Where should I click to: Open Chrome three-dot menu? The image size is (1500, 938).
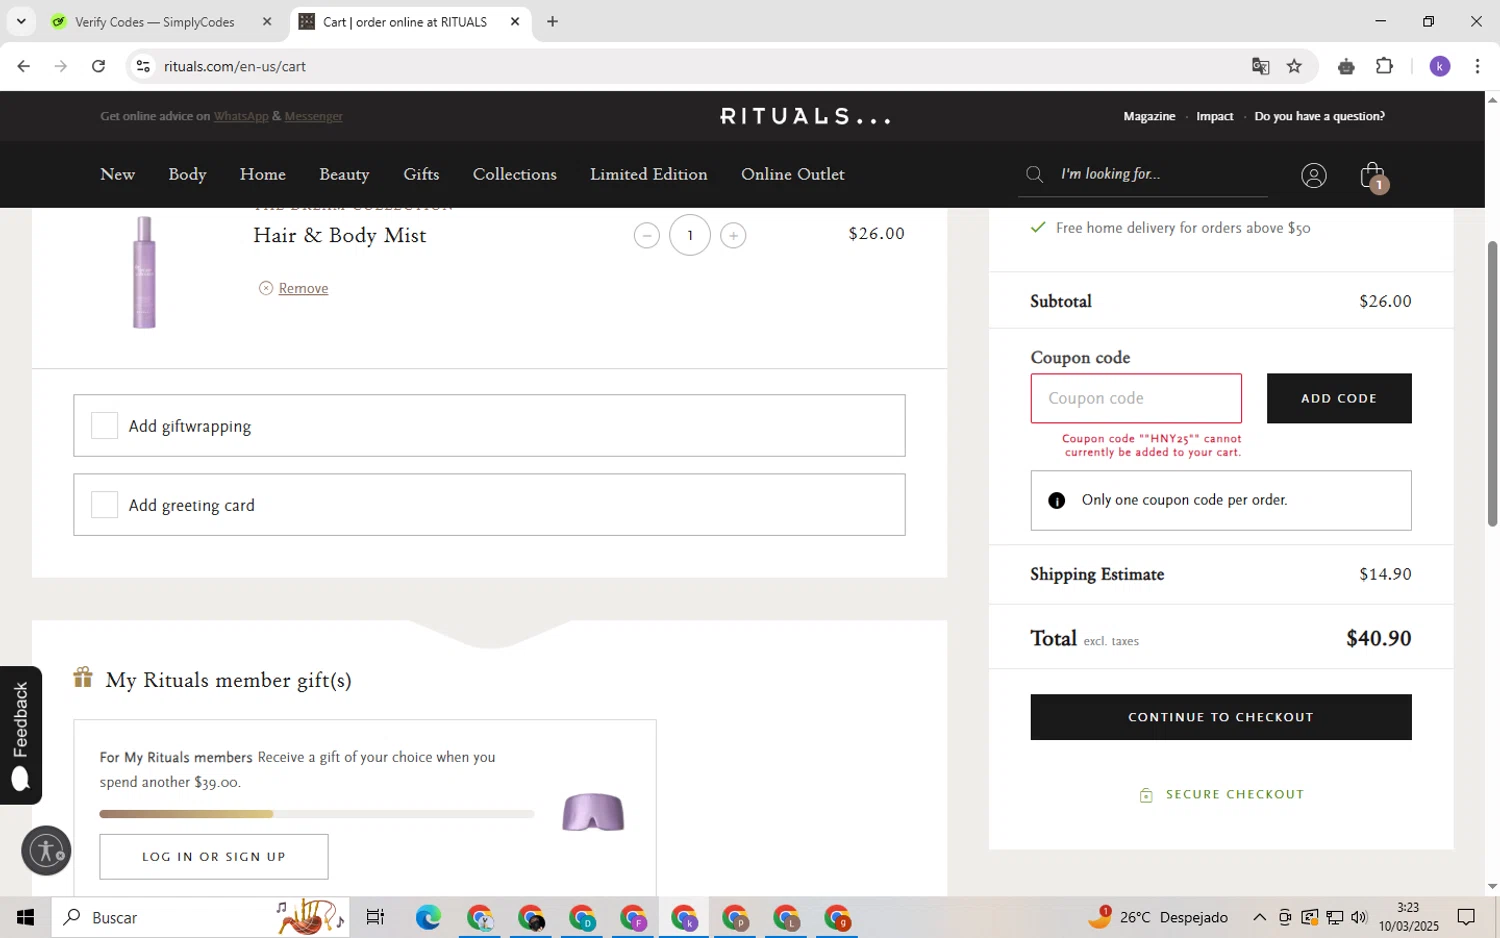coord(1477,66)
